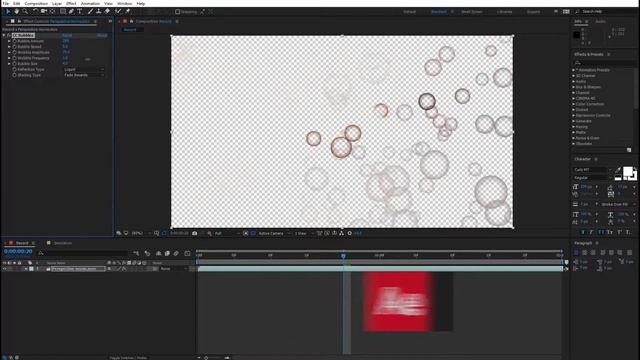Screen dimensions: 640x360
Task: Switch to the Audio panel tab
Action: (600, 22)
